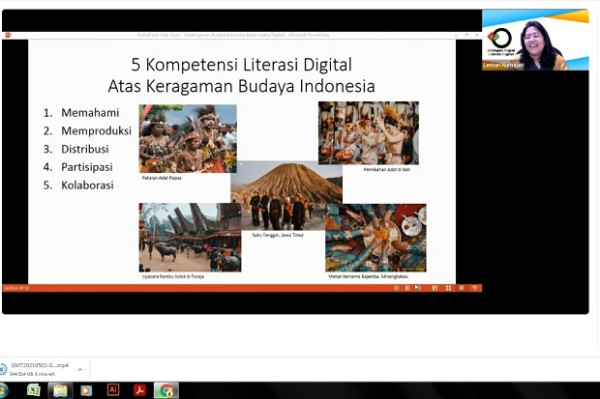This screenshot has height=399, width=600.
Task: Select list item 'Memproduksi'
Action: tap(96, 131)
